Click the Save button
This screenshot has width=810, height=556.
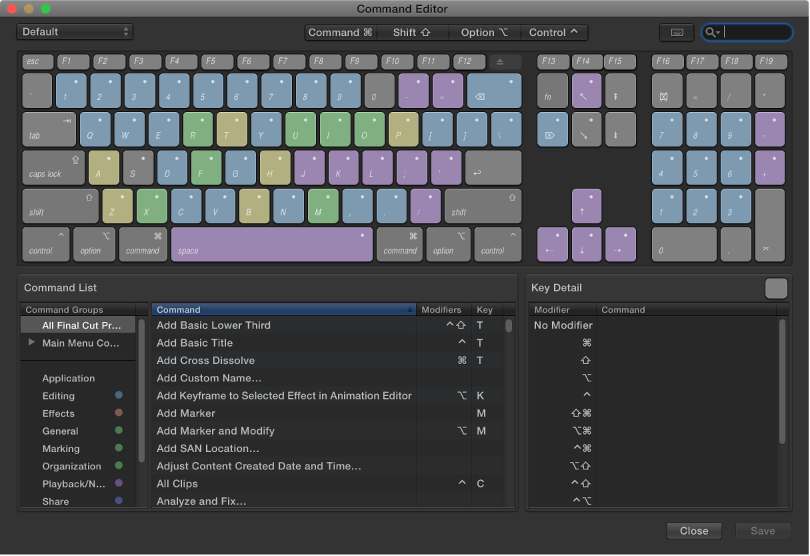[762, 531]
